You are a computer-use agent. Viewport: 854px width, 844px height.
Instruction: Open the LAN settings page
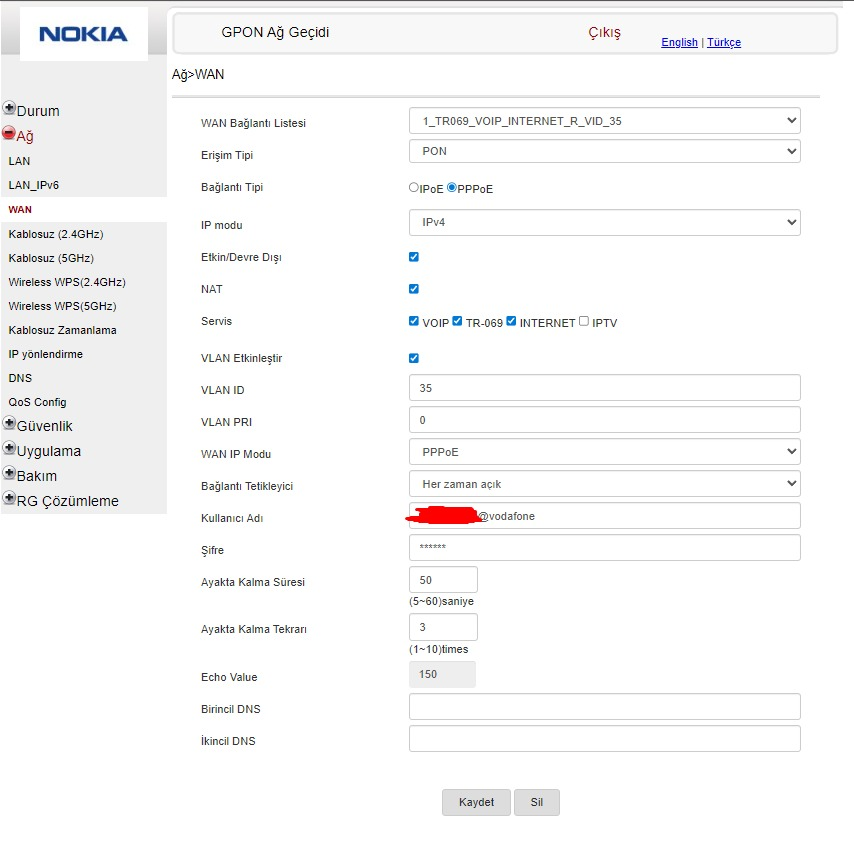pyautogui.click(x=19, y=161)
